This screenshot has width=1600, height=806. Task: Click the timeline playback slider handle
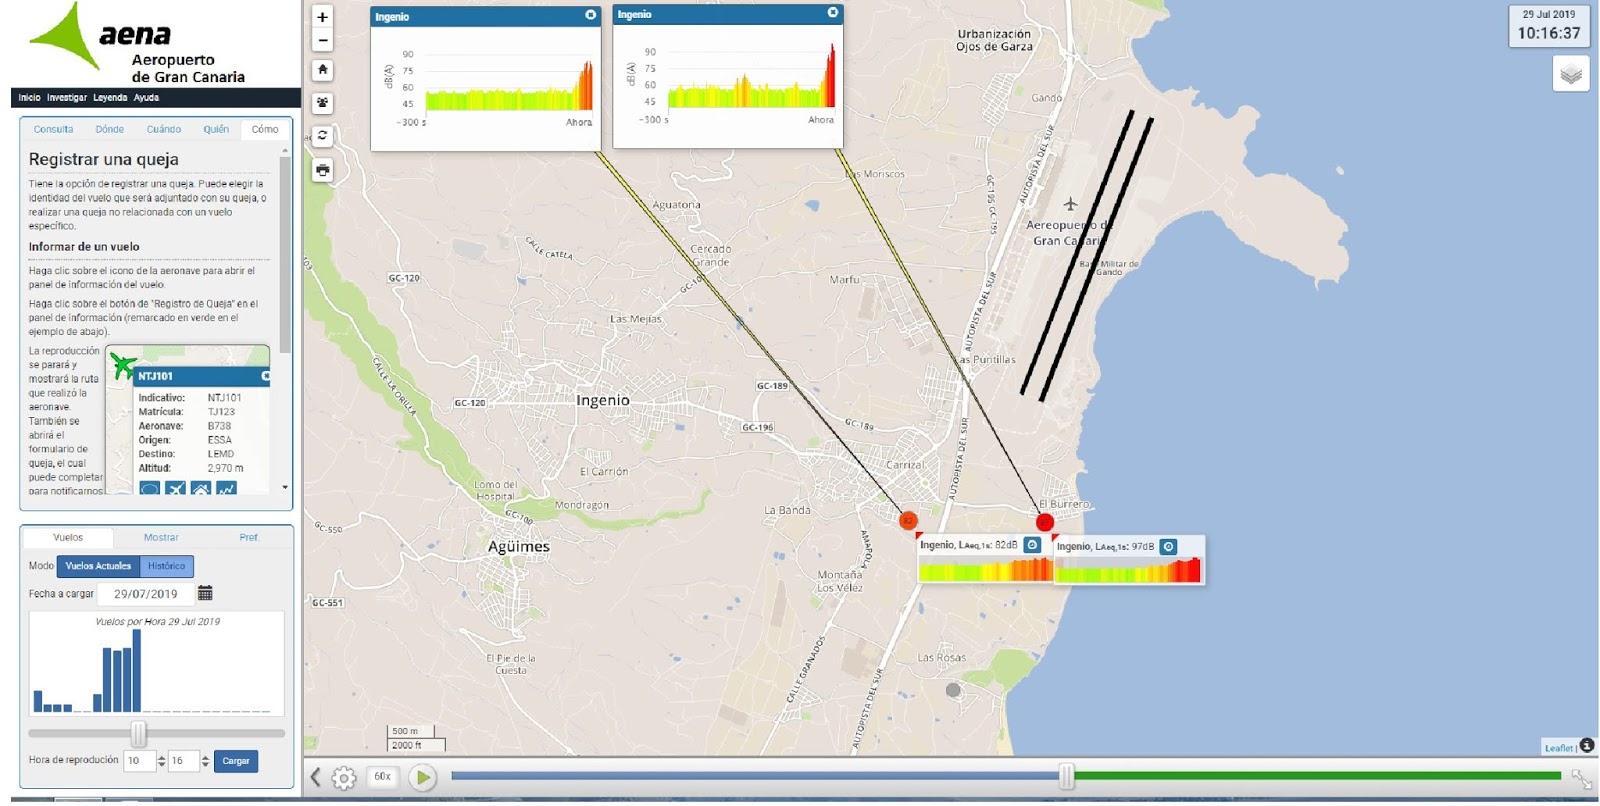pyautogui.click(x=1067, y=776)
